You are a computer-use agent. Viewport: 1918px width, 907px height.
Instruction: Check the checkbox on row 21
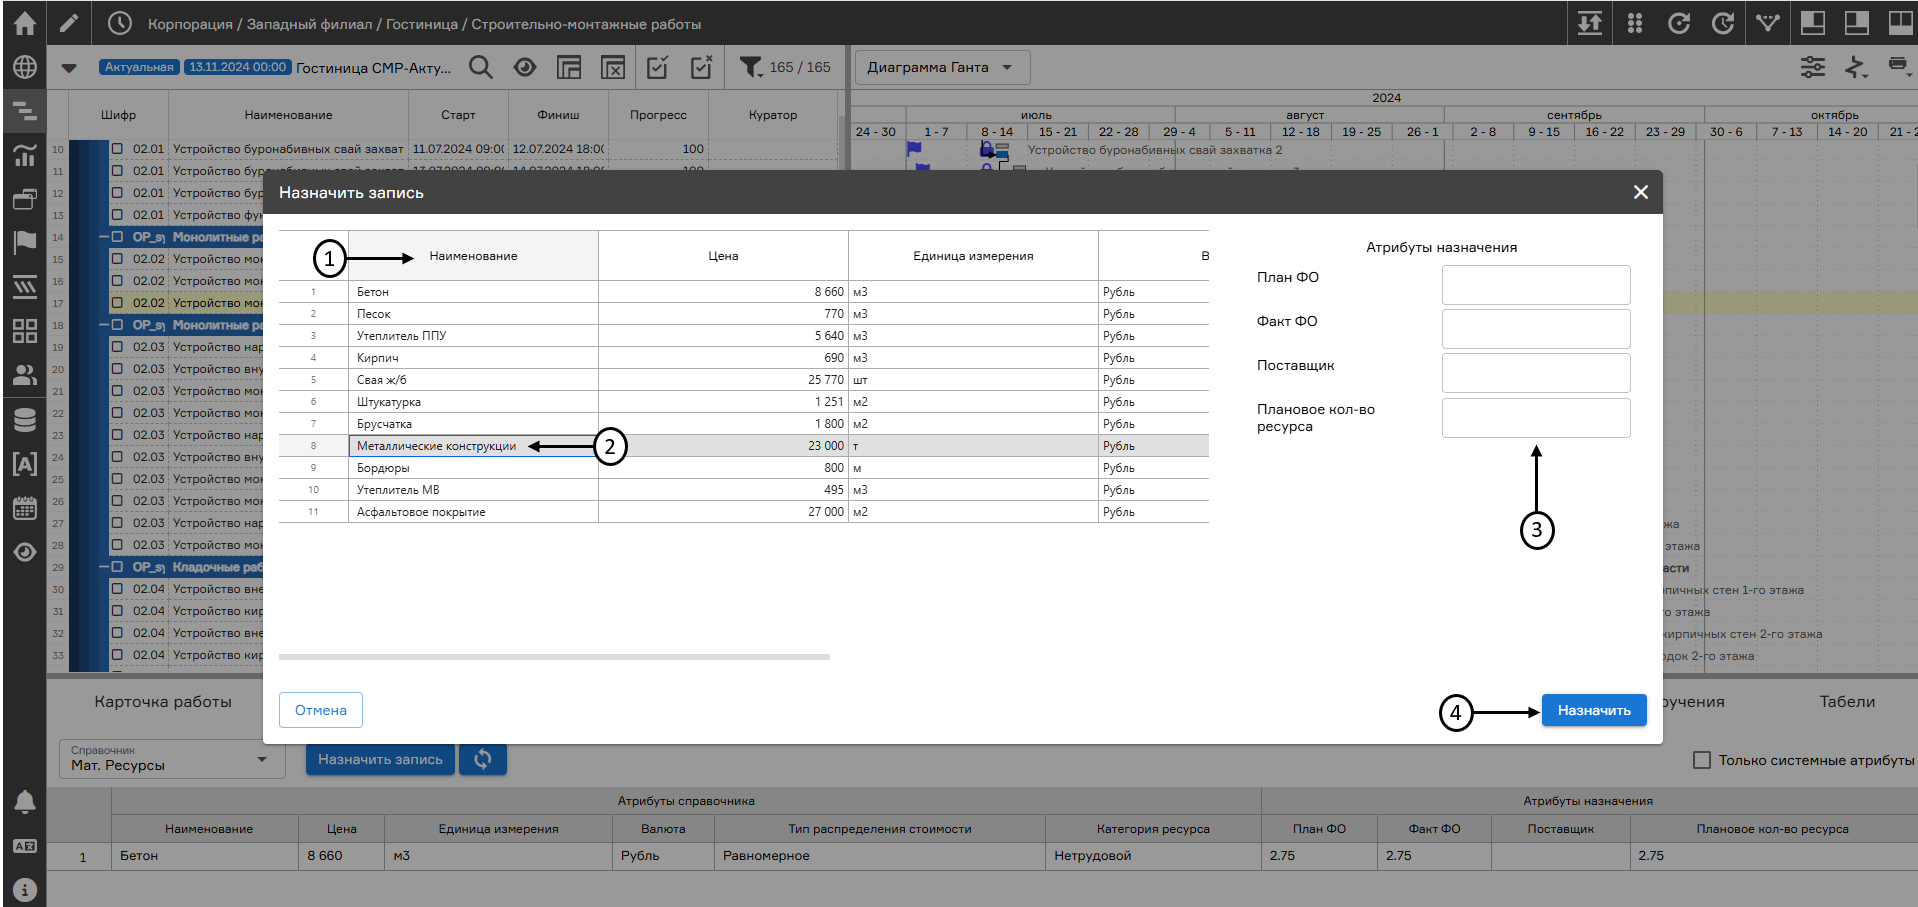click(x=117, y=391)
